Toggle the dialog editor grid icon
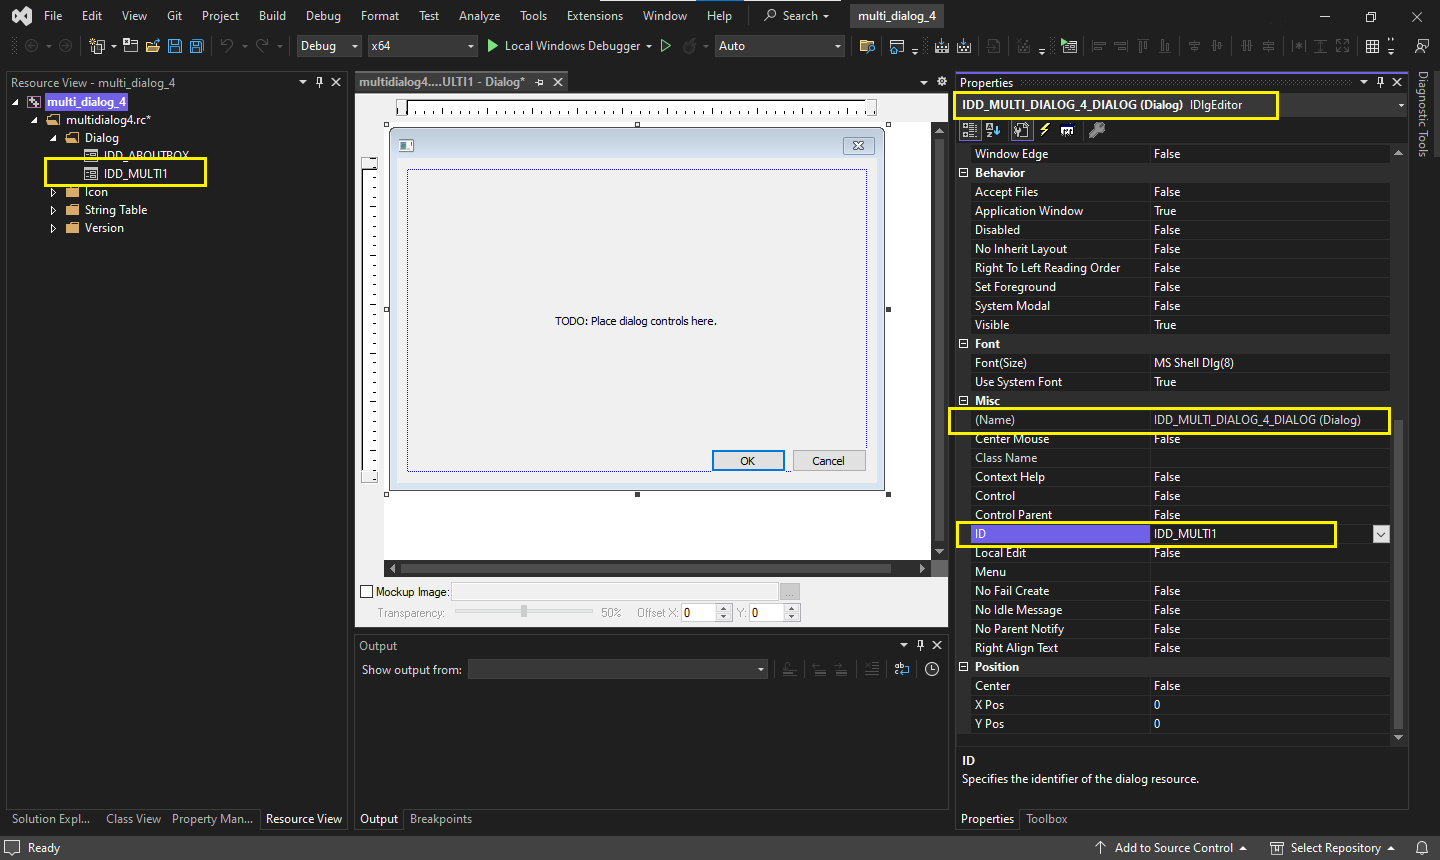Image resolution: width=1440 pixels, height=860 pixels. [x=1373, y=46]
